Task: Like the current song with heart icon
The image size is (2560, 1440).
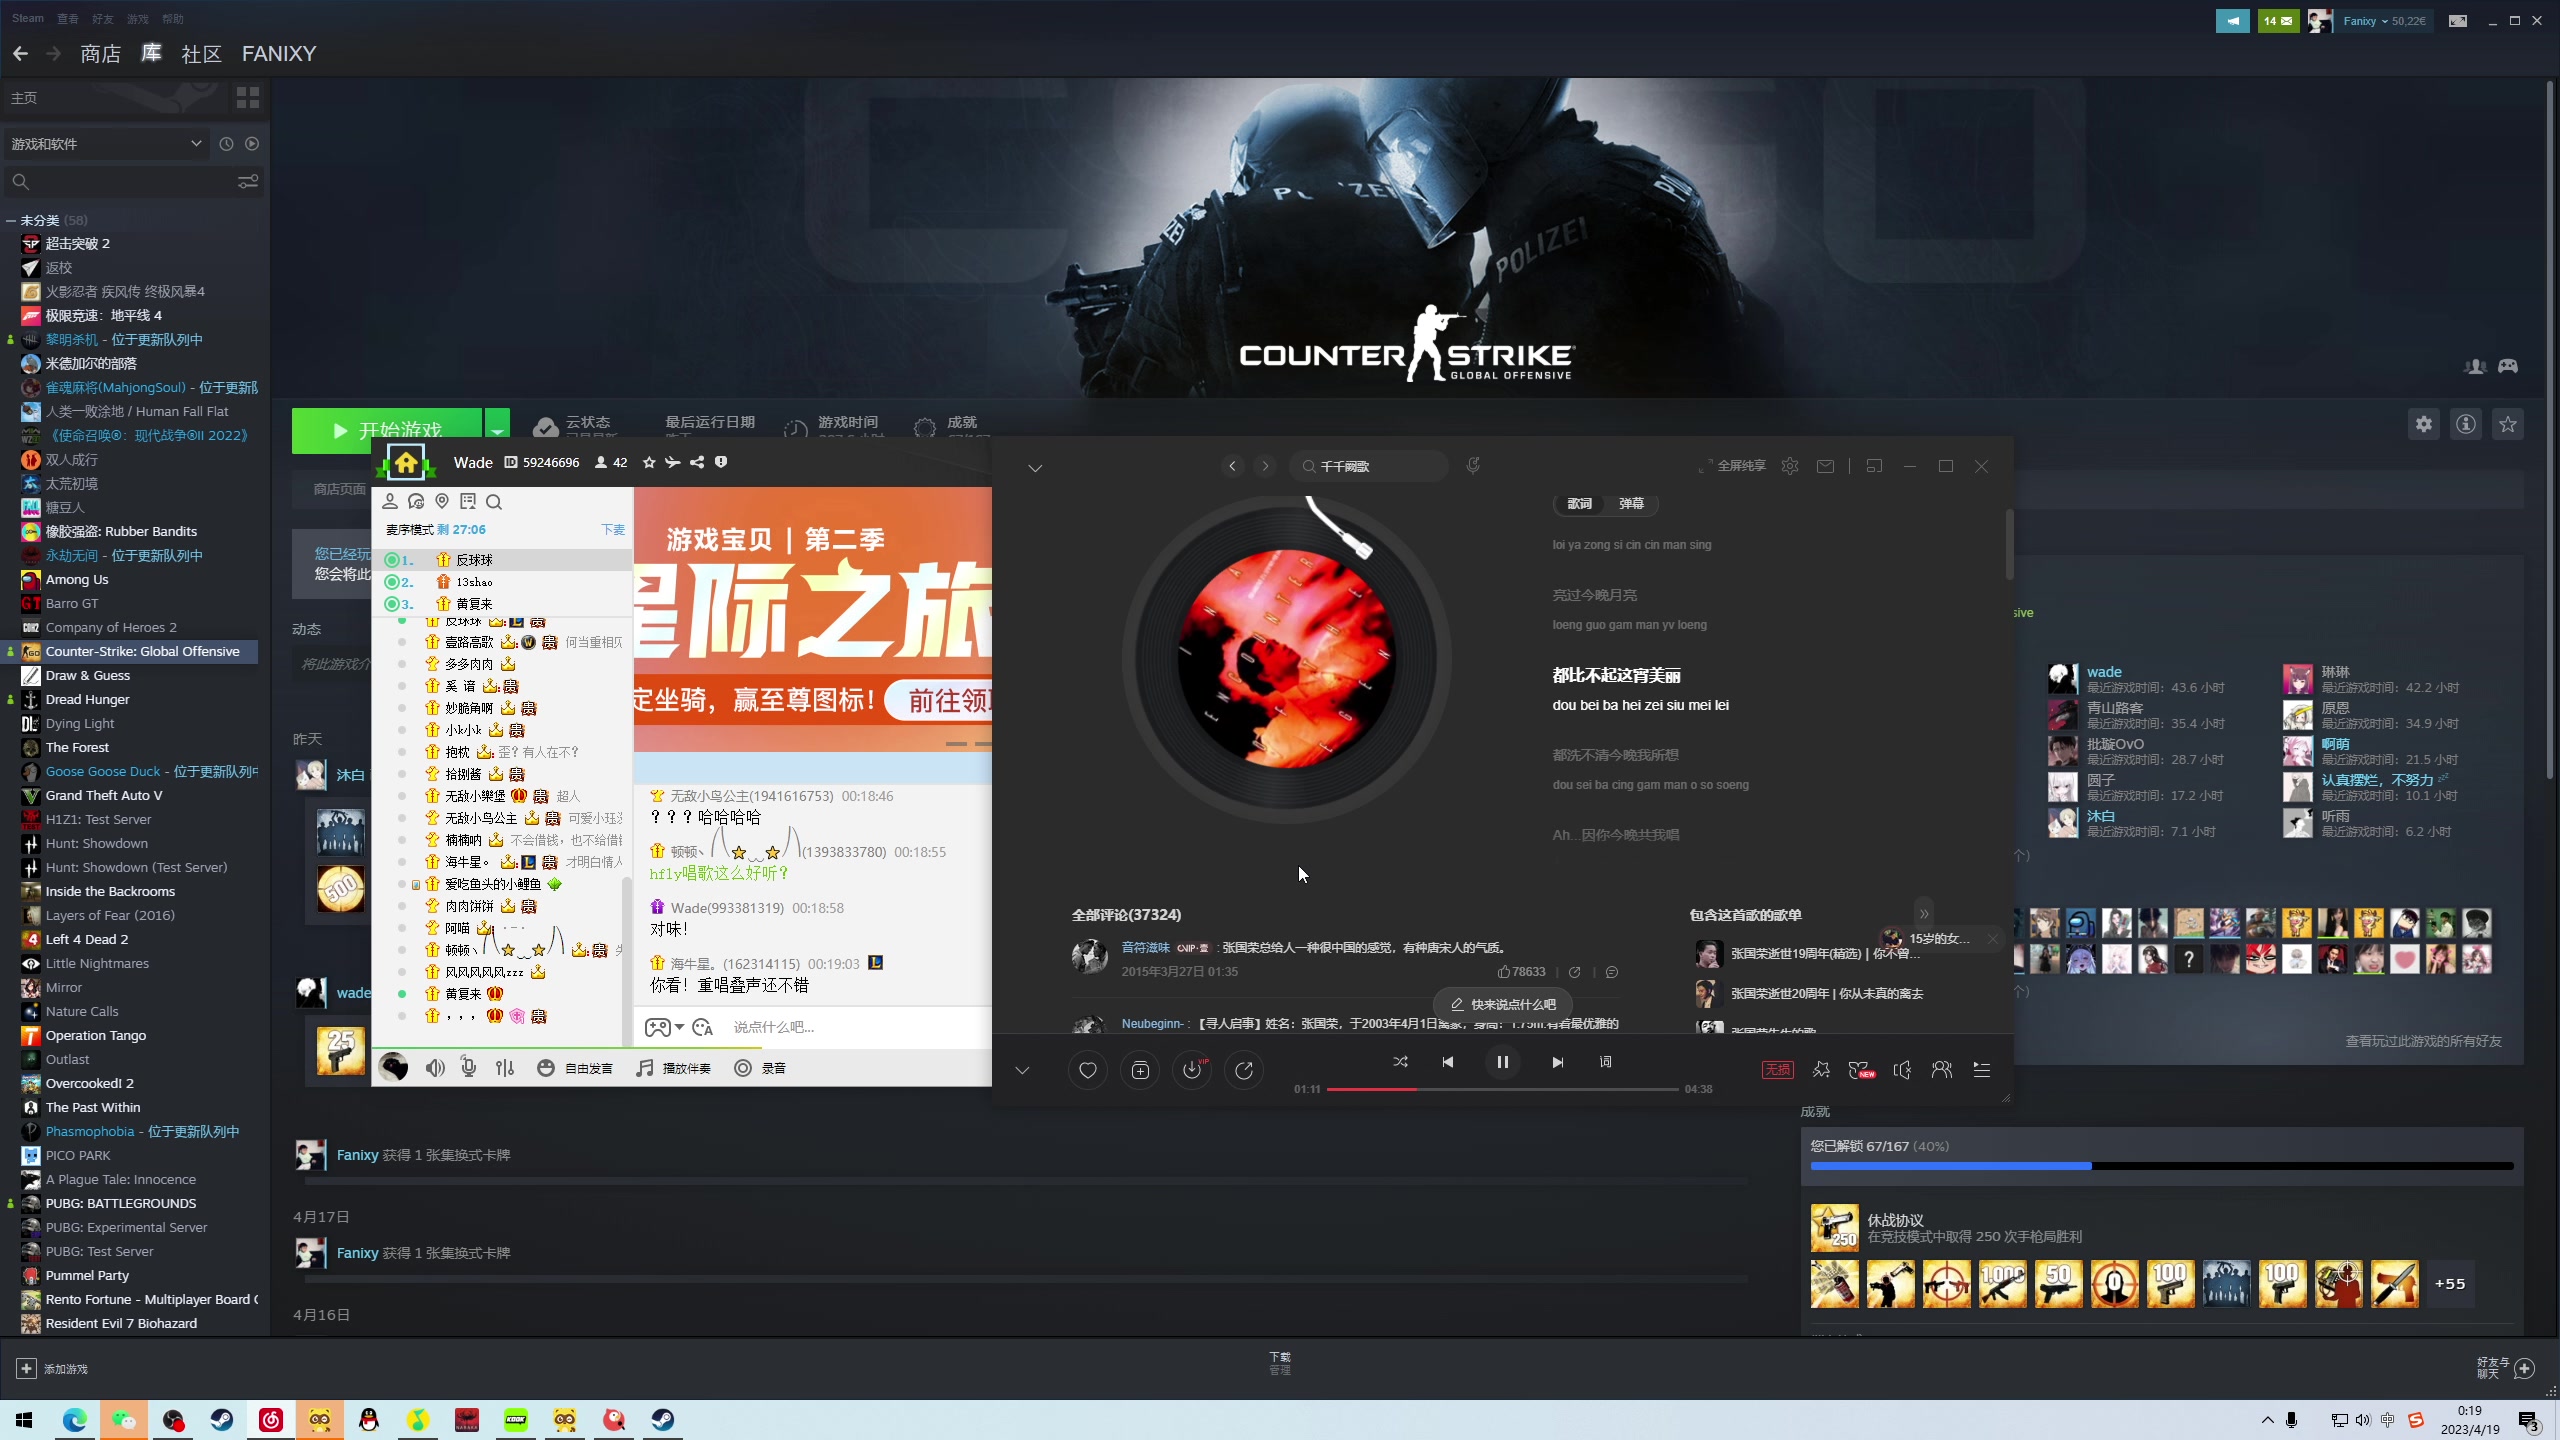Action: 1087,1070
